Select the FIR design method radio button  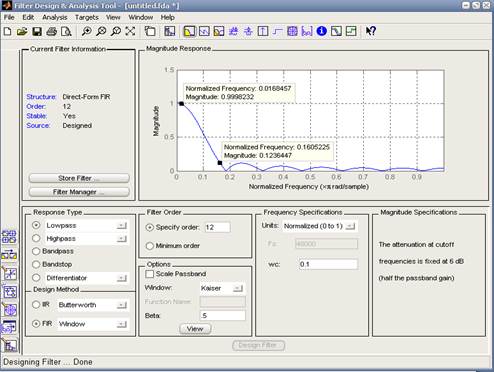pyautogui.click(x=36, y=324)
